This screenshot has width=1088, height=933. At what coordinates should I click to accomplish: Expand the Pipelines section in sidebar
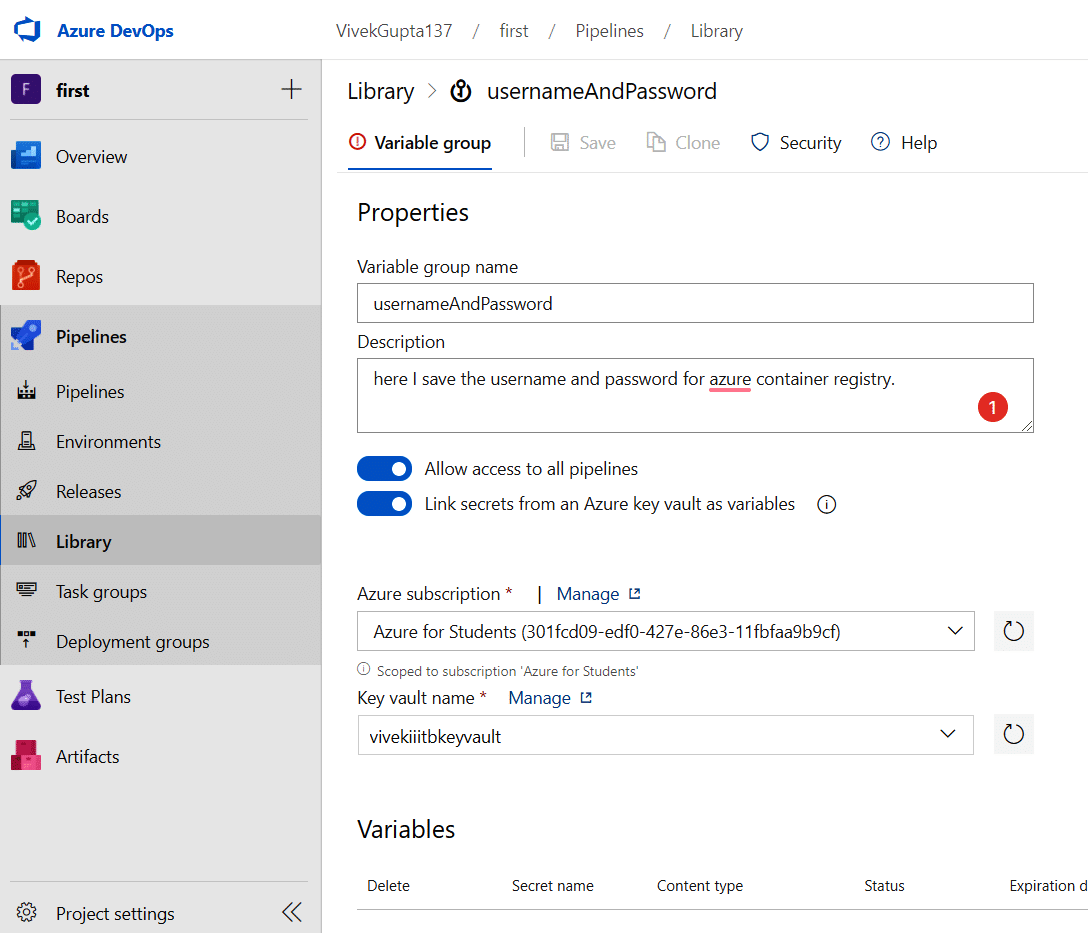pos(91,337)
